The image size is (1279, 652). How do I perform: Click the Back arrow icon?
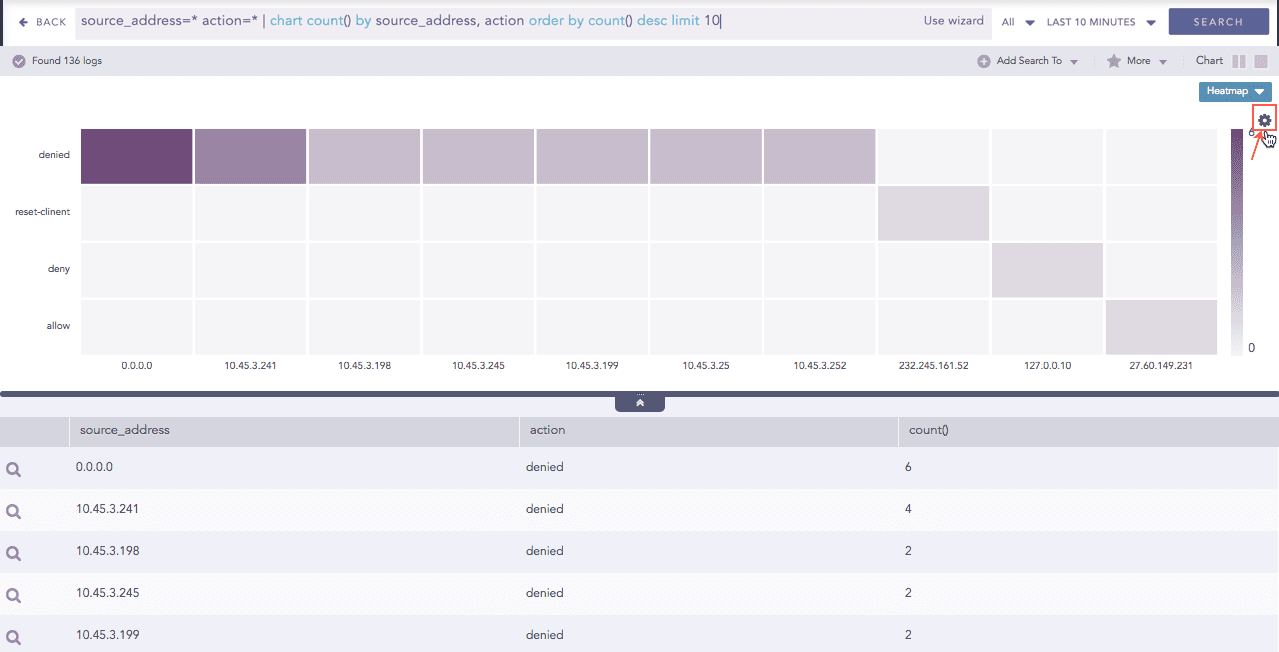coord(24,22)
